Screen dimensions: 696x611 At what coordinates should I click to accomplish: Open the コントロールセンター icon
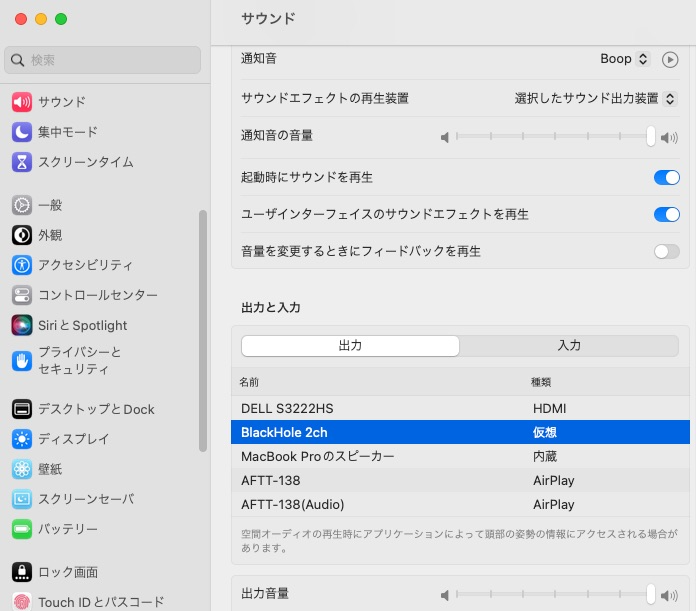tap(22, 295)
